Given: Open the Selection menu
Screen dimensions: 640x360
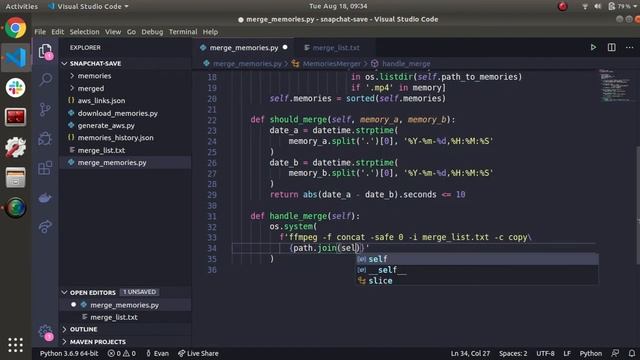Looking at the screenshot, I should point(84,32).
